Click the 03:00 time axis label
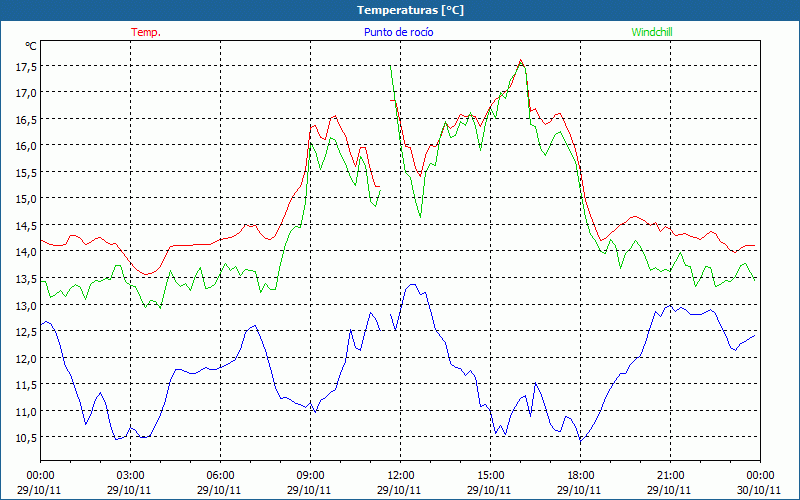Viewport: 800px width, 500px height. [x=130, y=476]
